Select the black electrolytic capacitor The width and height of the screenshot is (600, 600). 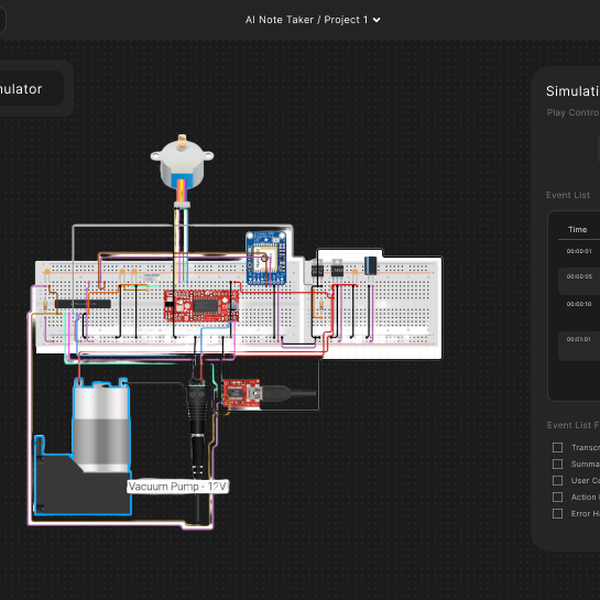[x=370, y=265]
